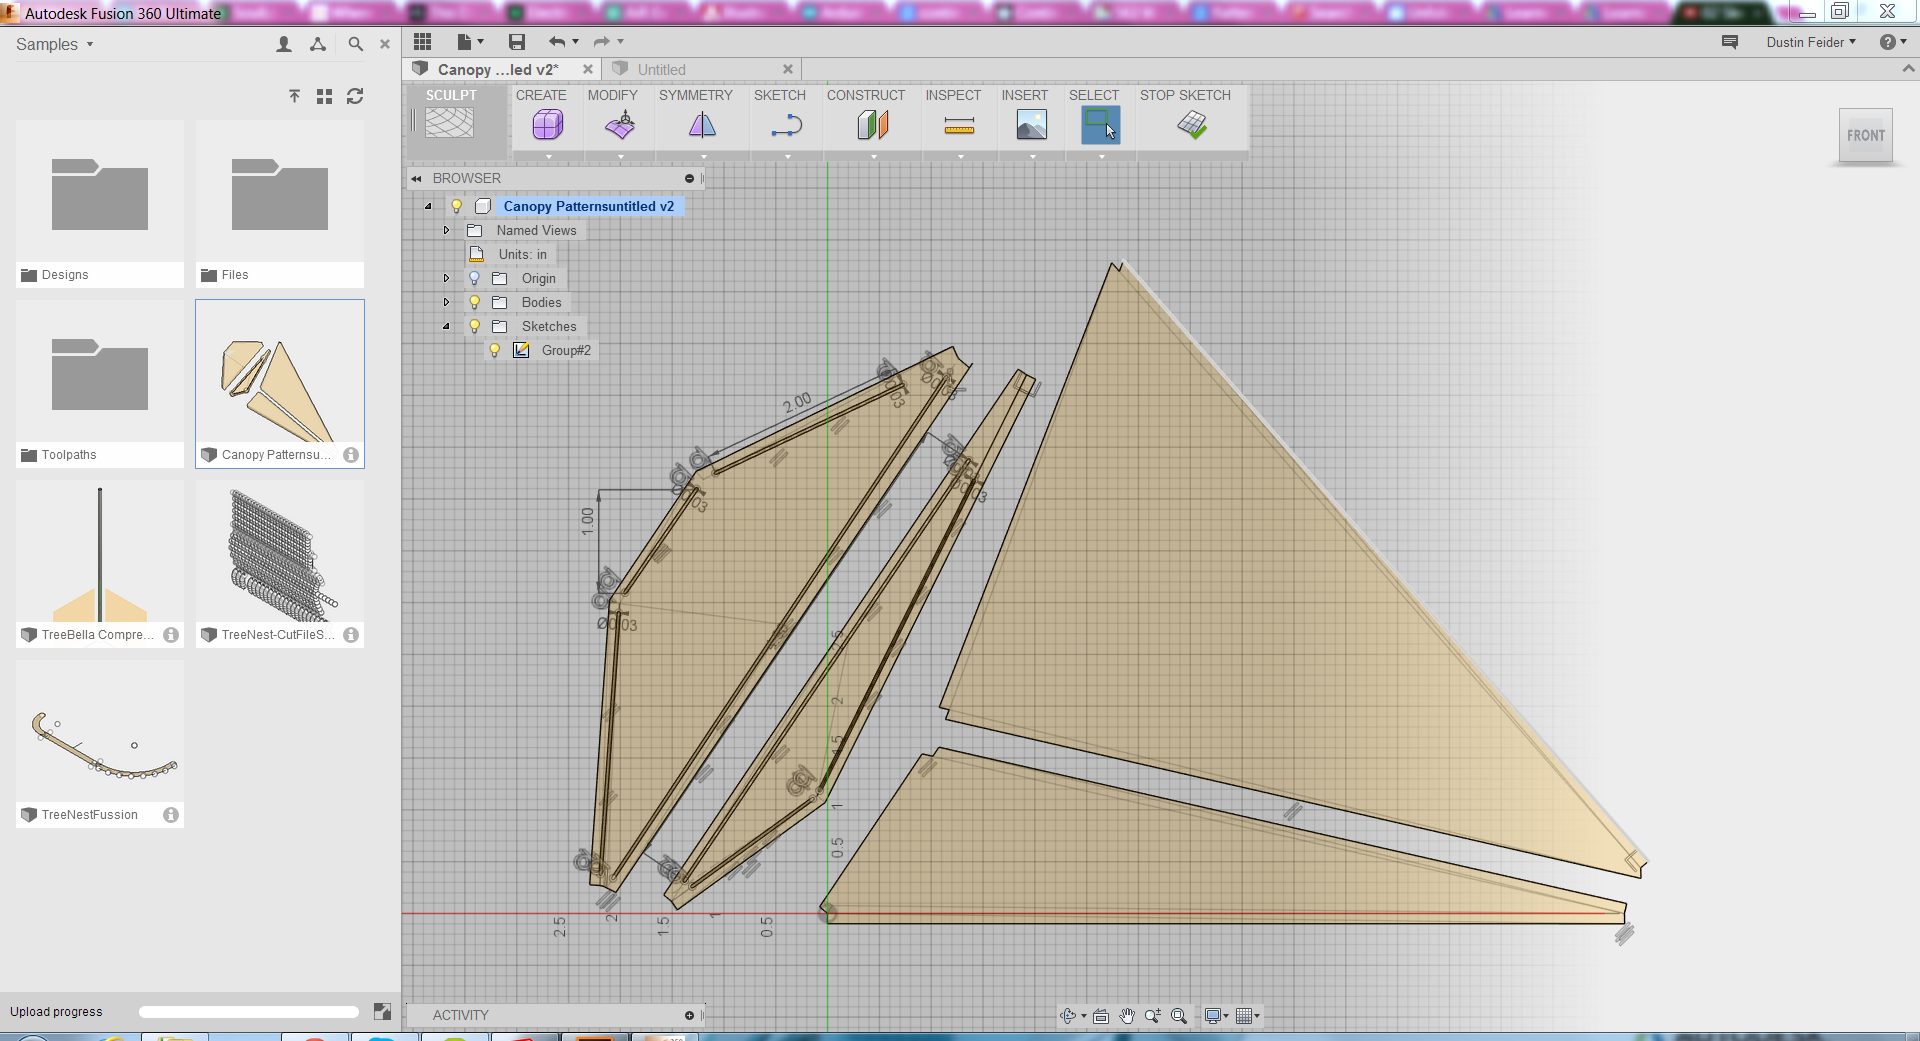Toggle visibility bulb of Origin
The width and height of the screenshot is (1920, 1041).
(475, 278)
